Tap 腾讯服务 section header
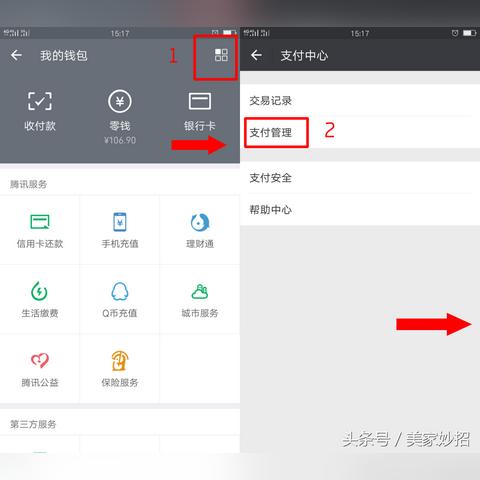 28,184
